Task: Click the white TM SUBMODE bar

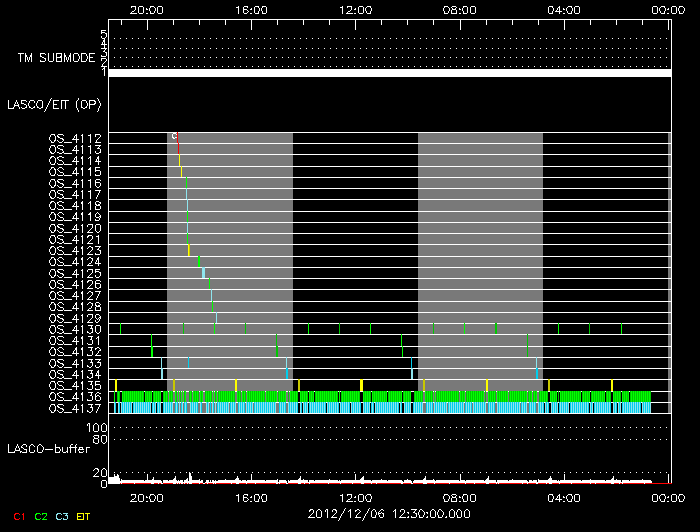Action: [x=389, y=73]
